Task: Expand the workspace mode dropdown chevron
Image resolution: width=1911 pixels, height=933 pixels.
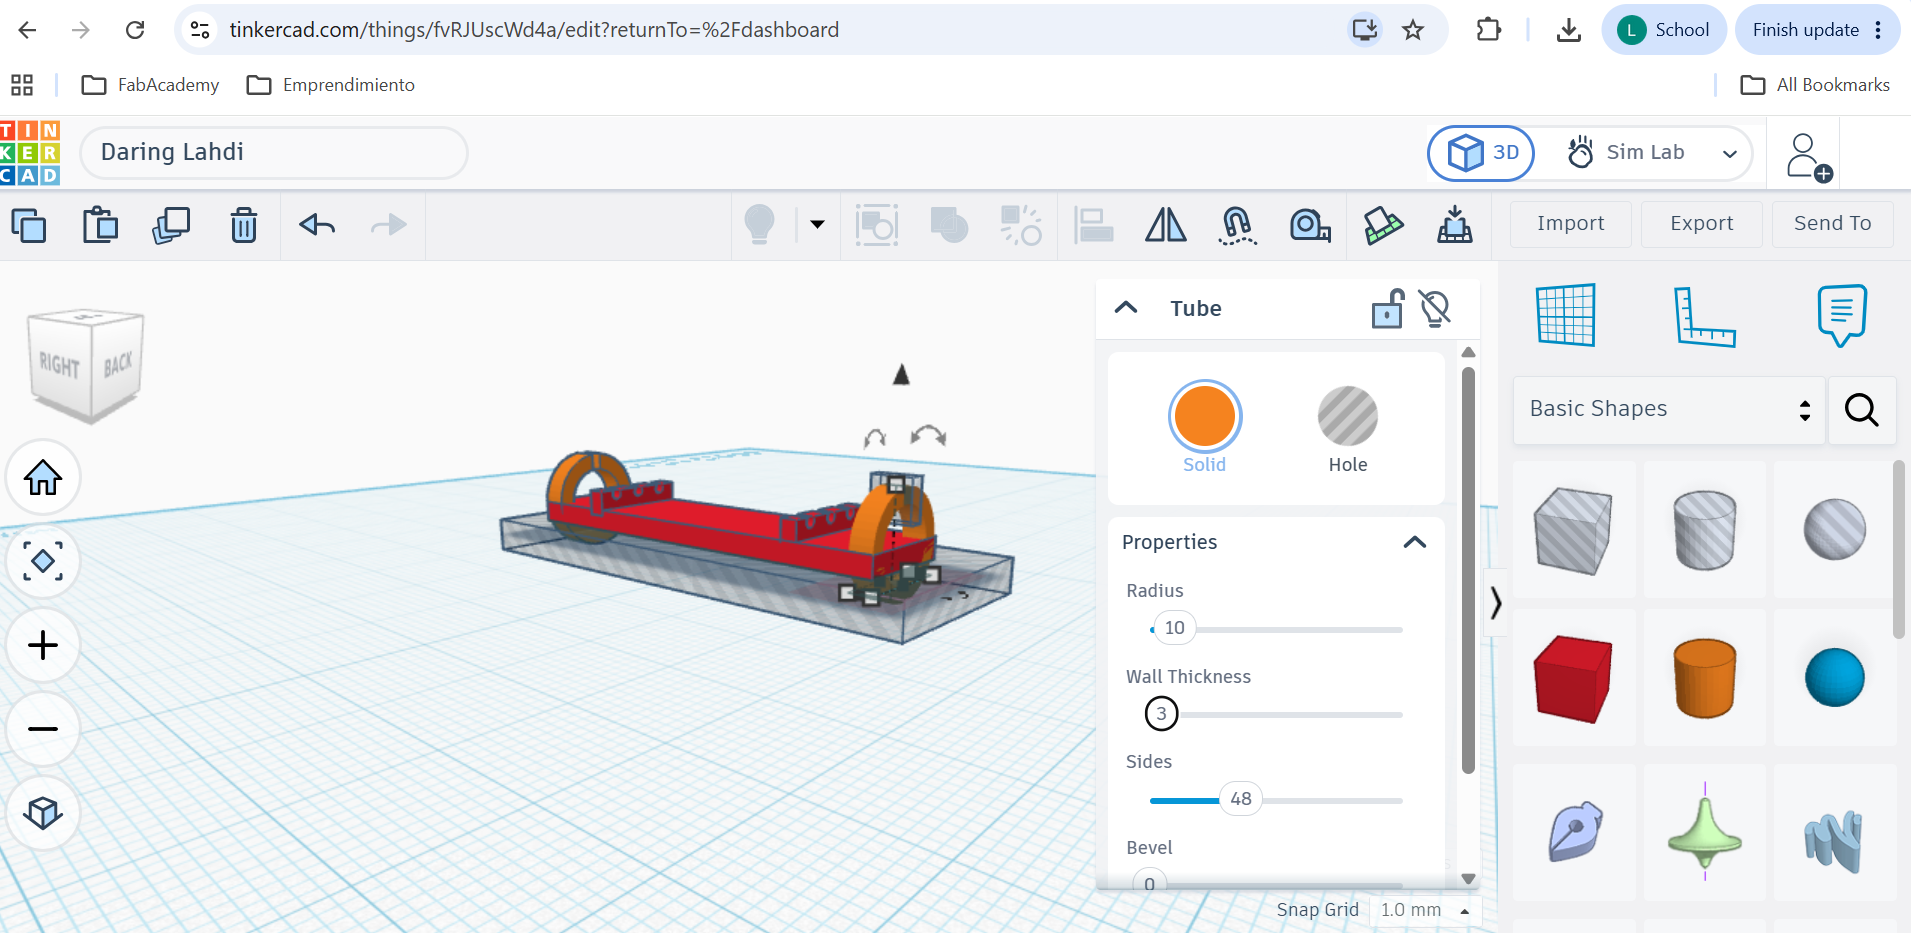Action: click(x=1730, y=154)
